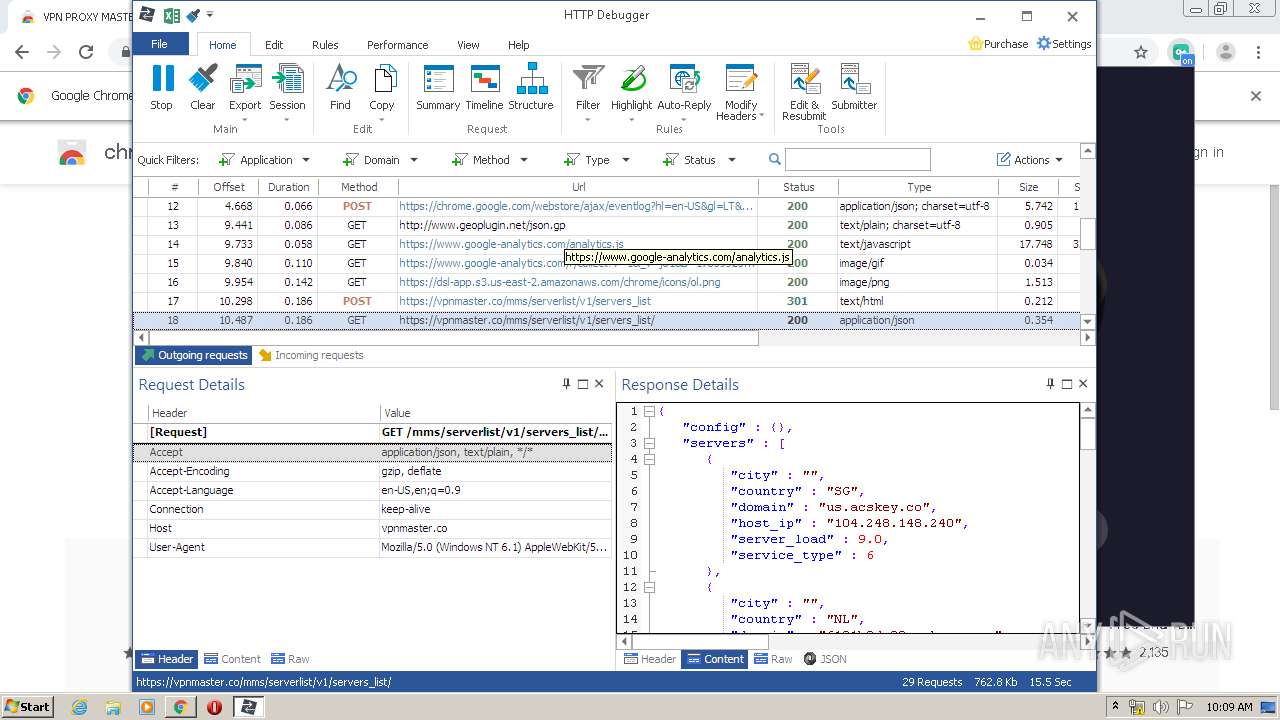Open the Session tool
The height and width of the screenshot is (720, 1280).
pyautogui.click(x=287, y=92)
